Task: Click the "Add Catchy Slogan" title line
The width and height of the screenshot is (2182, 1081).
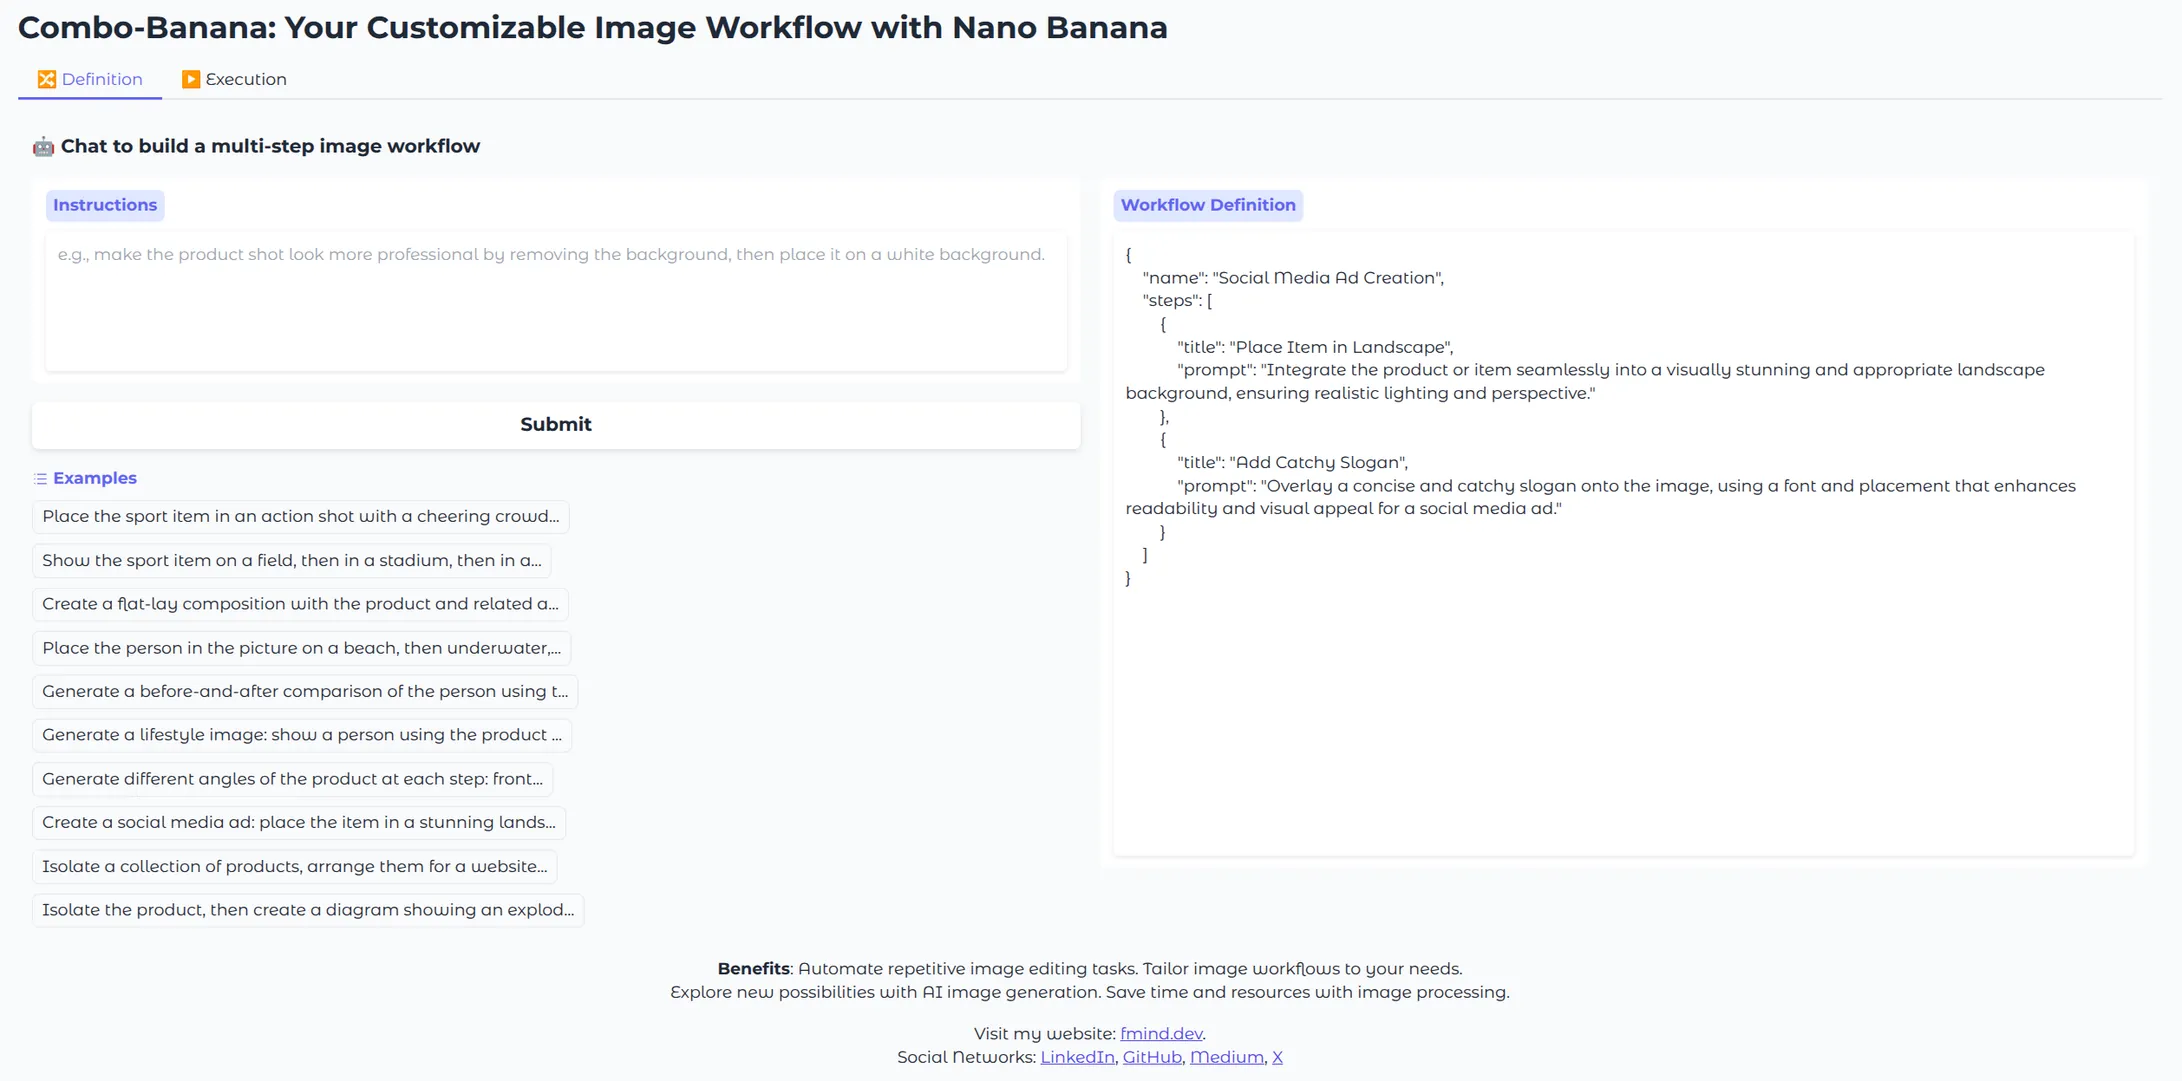Action: point(1292,462)
